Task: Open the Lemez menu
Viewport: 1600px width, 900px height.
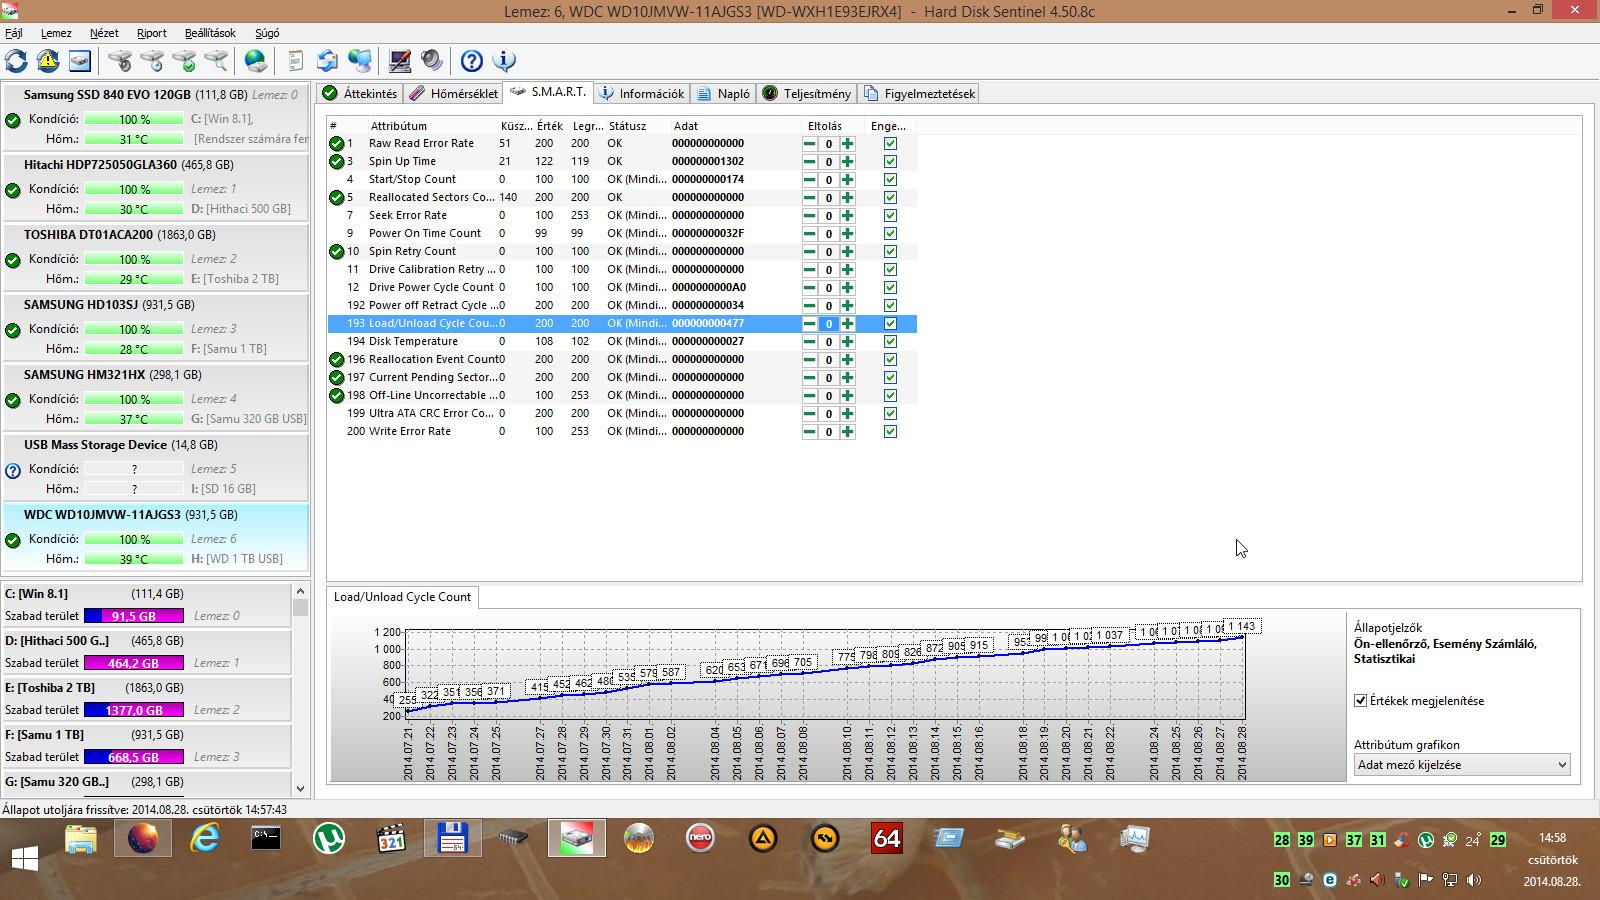Action: point(56,33)
